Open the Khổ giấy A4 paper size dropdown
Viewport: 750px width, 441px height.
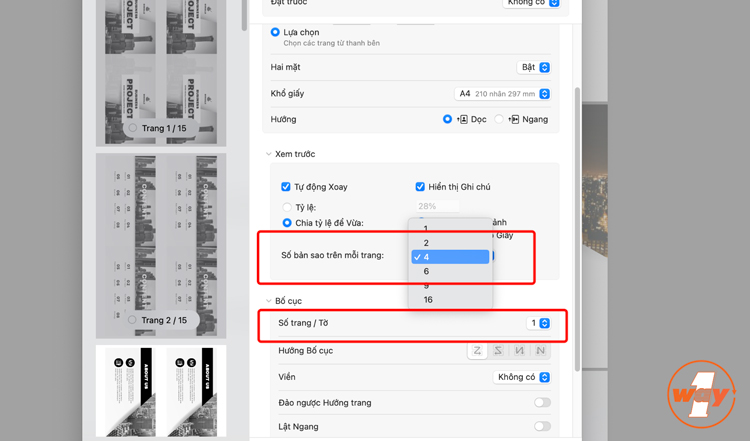pyautogui.click(x=502, y=94)
